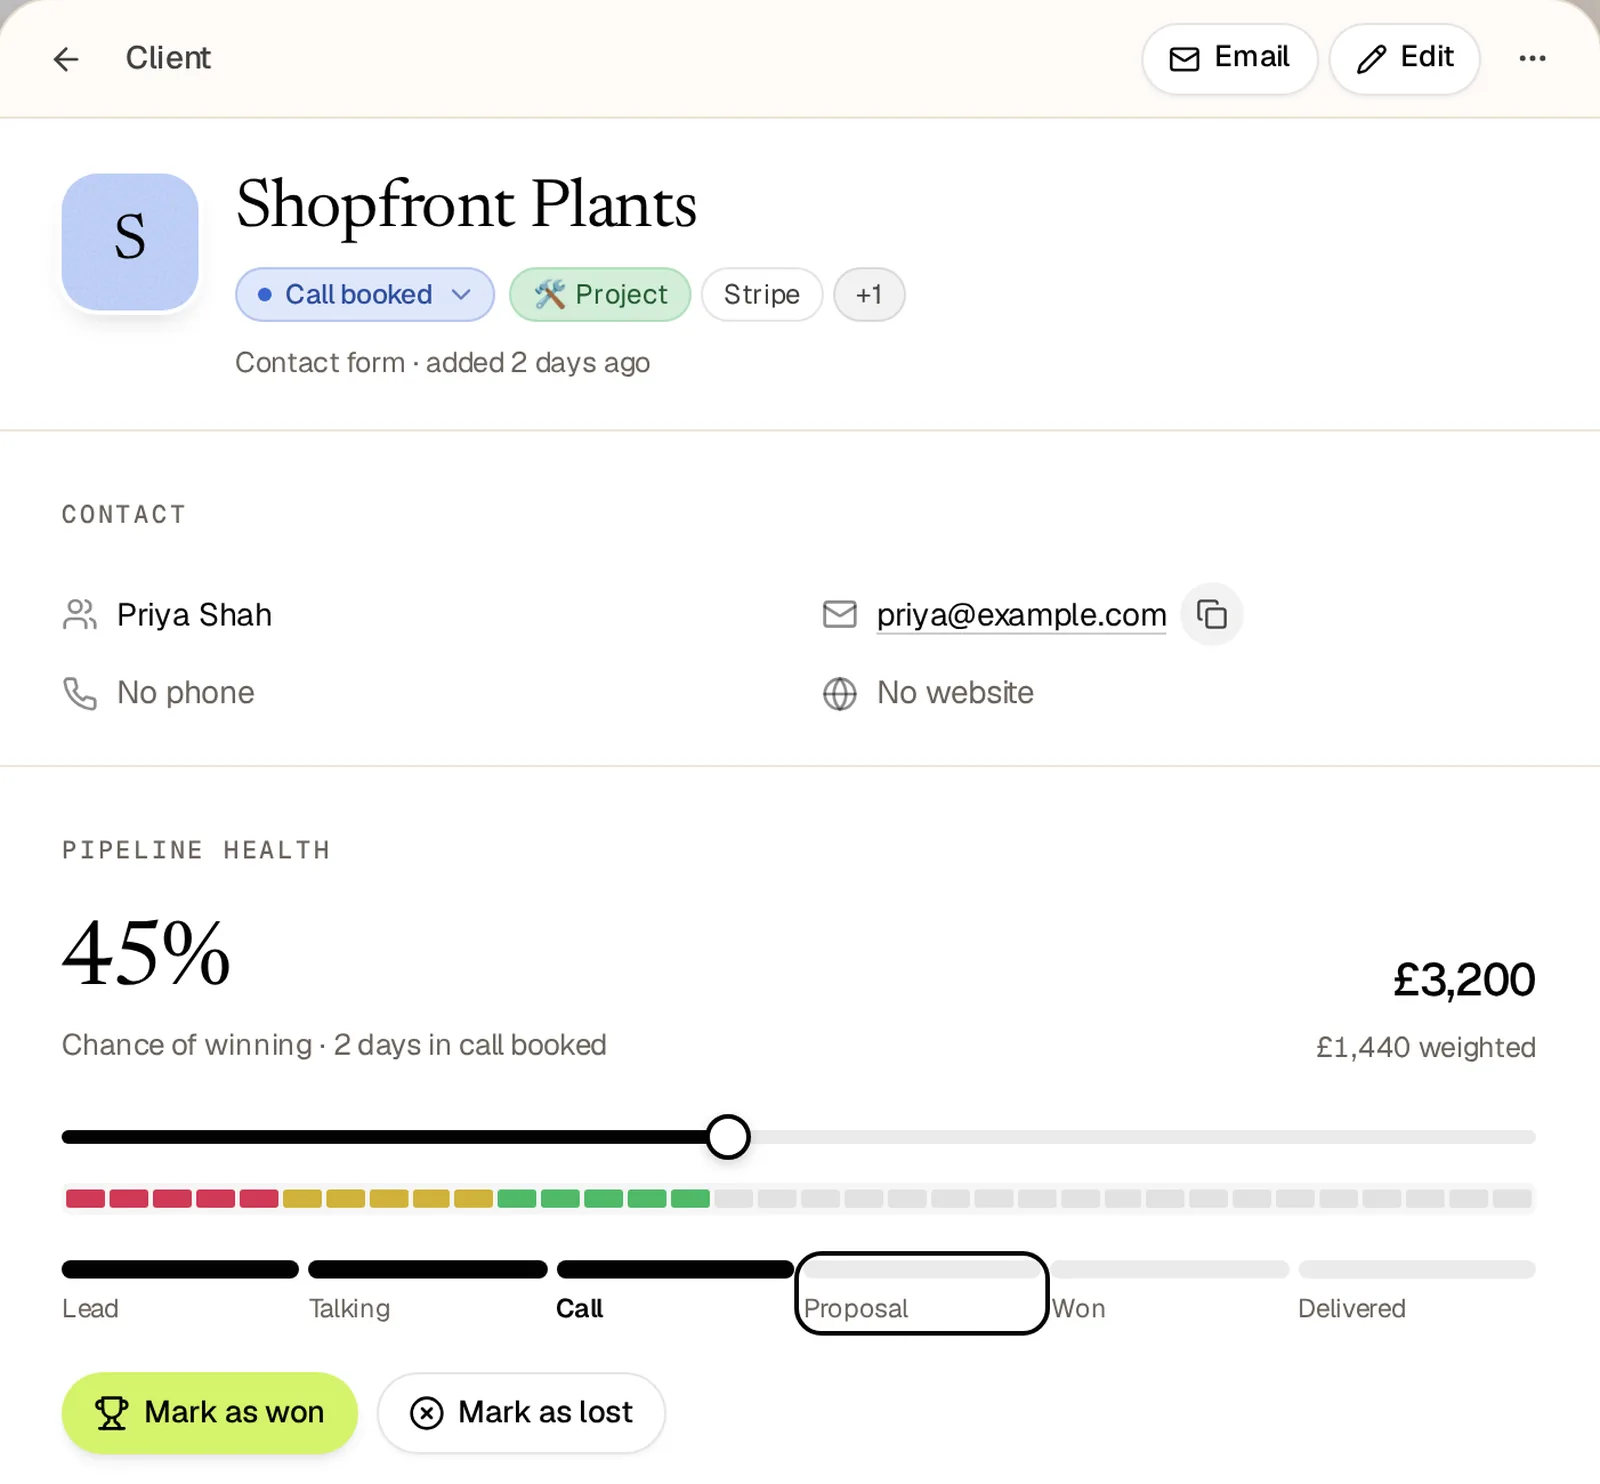The image size is (1600, 1484).
Task: Go back with the left arrow icon
Action: (66, 59)
